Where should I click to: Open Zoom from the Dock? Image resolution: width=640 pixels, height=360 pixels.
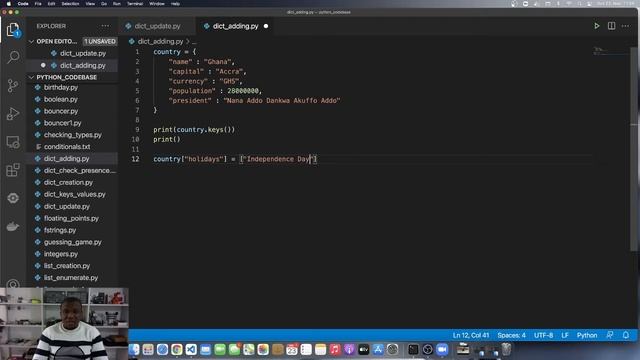tap(442, 349)
